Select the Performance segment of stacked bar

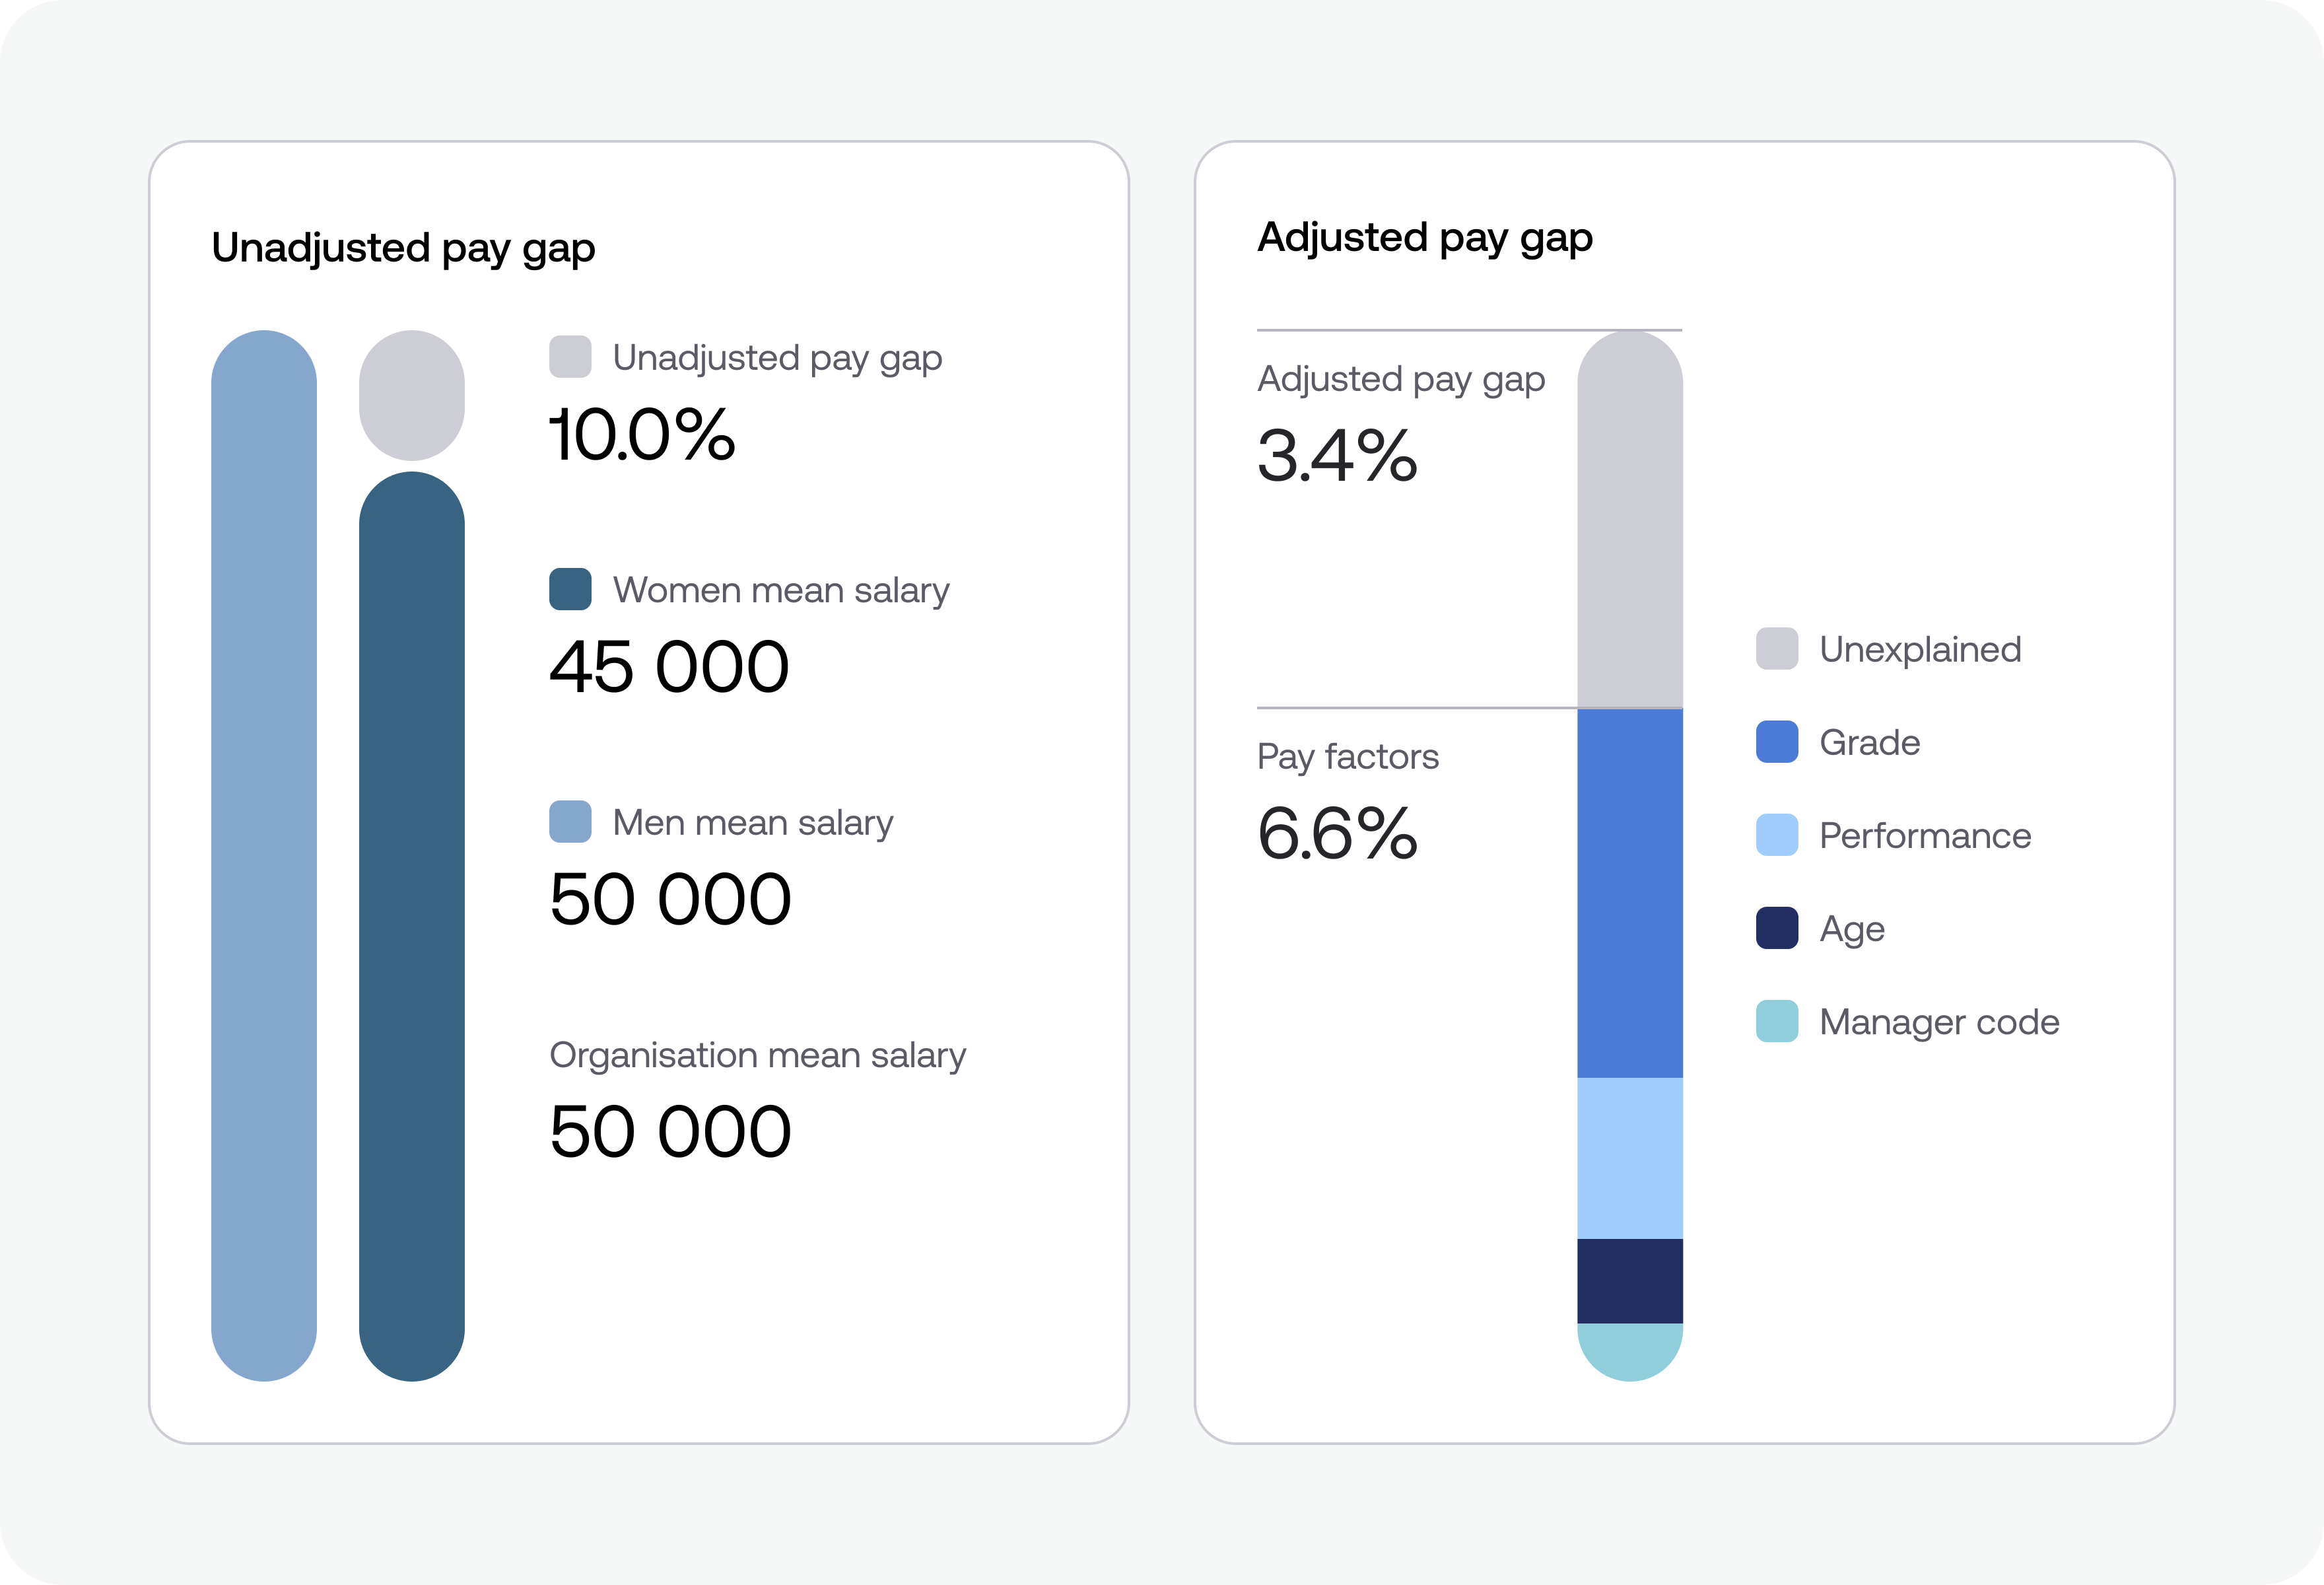tap(1630, 1158)
